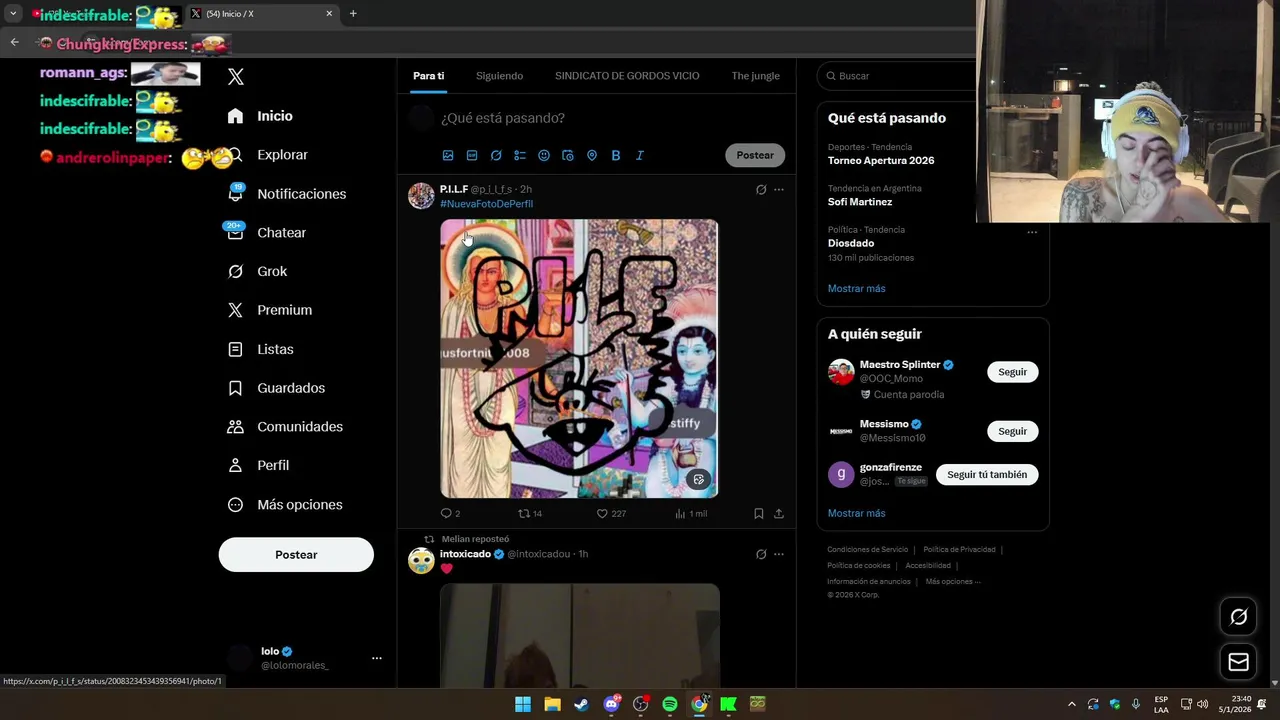Open floating Grok button
1280x720 pixels.
(x=1238, y=617)
